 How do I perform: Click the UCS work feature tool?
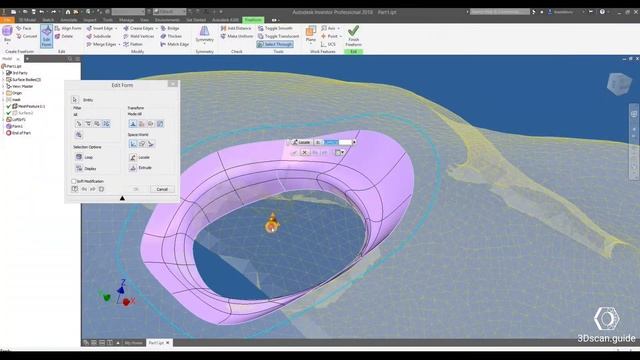[328, 44]
